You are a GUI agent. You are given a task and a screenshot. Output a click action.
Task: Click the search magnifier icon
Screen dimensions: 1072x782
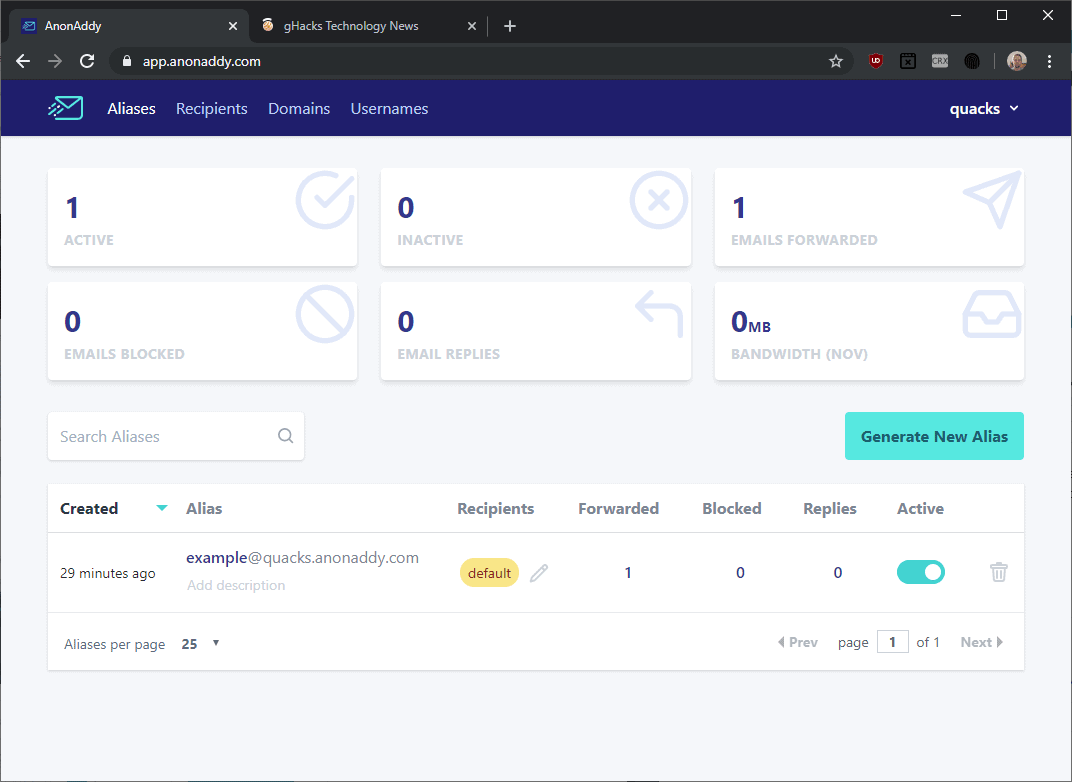[285, 436]
